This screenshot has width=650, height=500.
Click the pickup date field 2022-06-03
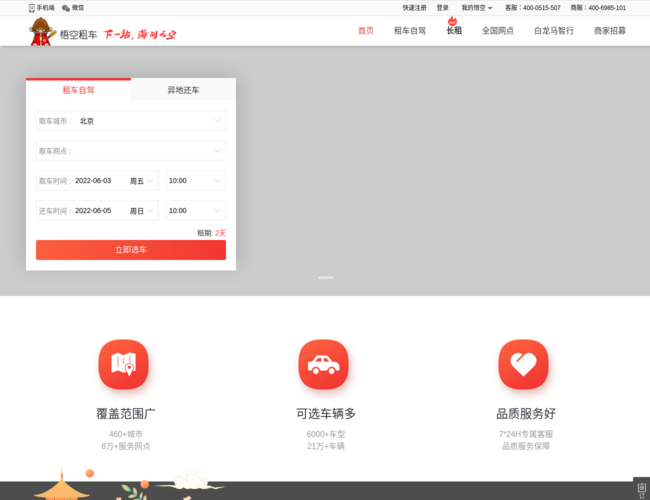coord(93,181)
